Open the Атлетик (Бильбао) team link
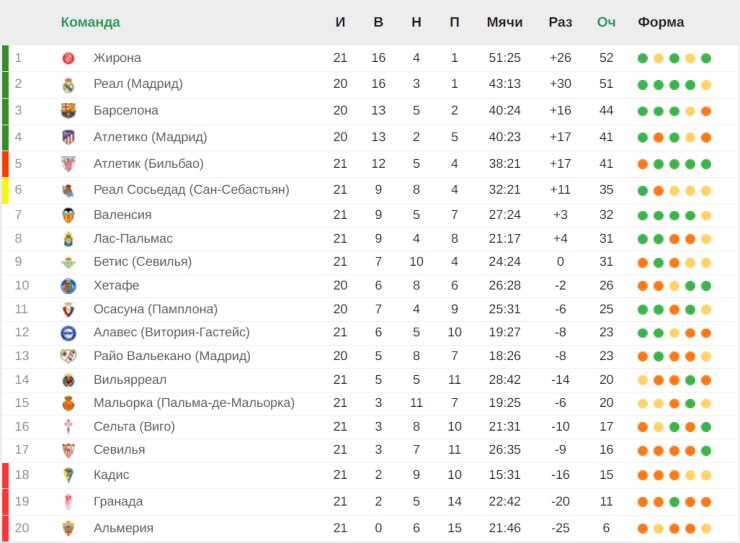Screen dimensions: 740x543 (x=149, y=164)
